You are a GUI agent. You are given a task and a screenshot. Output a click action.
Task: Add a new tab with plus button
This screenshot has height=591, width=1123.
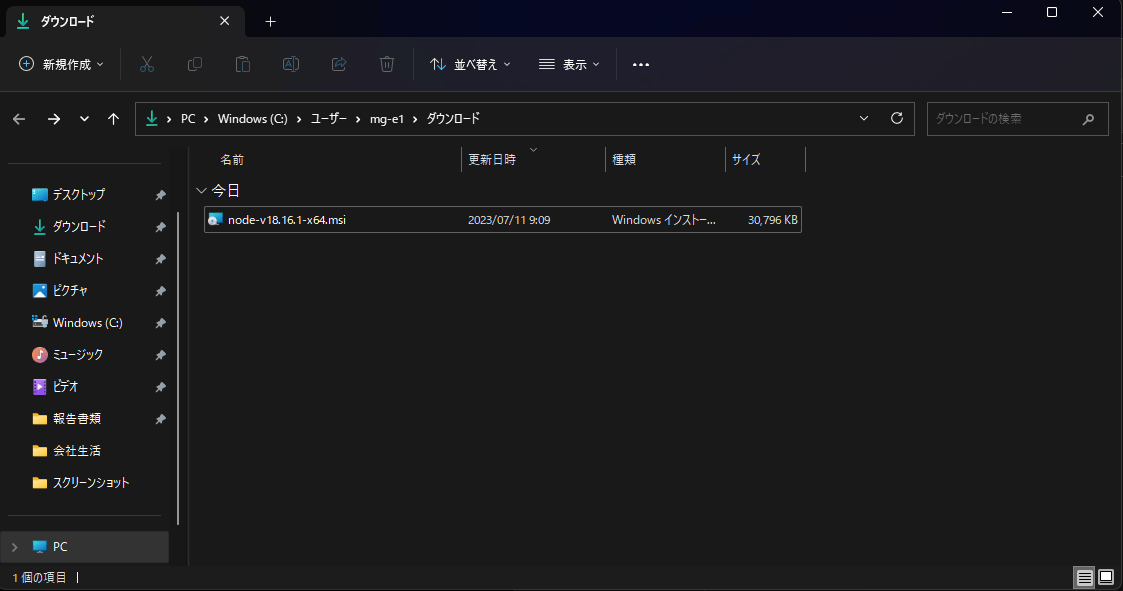tap(271, 21)
